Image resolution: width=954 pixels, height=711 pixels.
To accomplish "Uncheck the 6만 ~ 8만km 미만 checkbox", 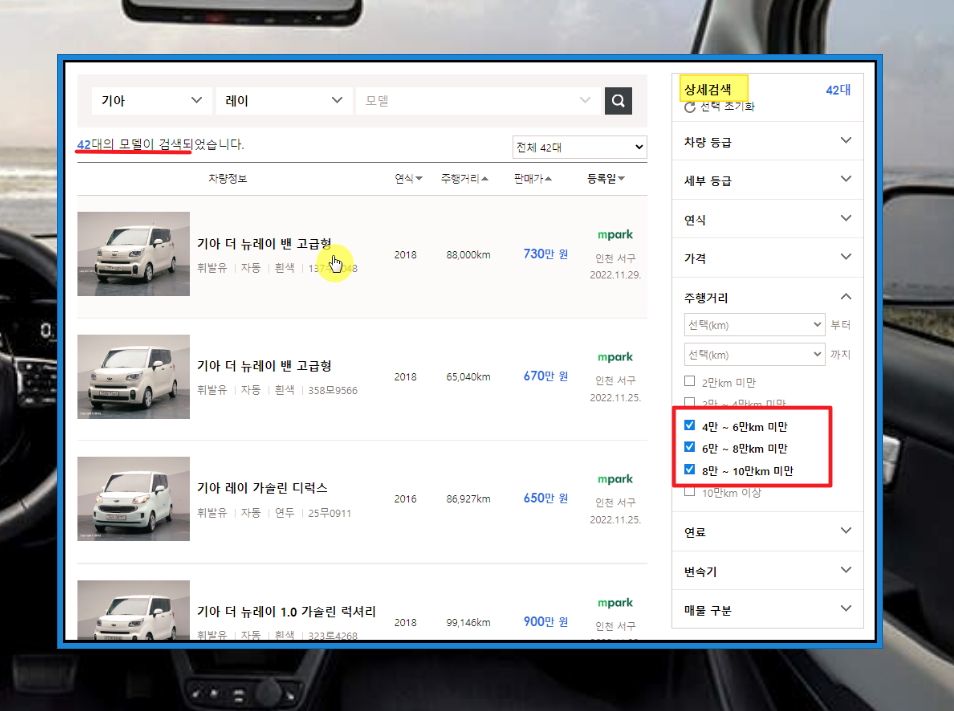I will click(689, 448).
